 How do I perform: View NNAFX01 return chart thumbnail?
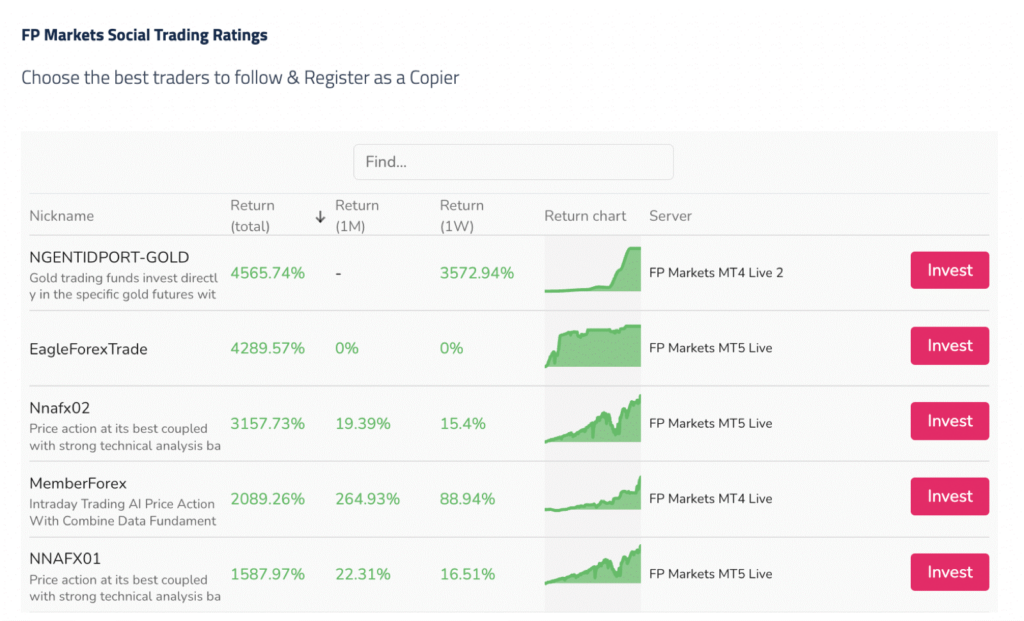click(x=593, y=573)
